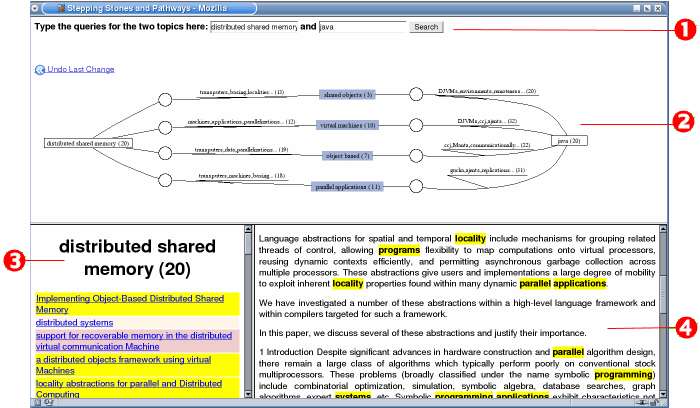Click circle node between parallel applications and java

click(416, 186)
